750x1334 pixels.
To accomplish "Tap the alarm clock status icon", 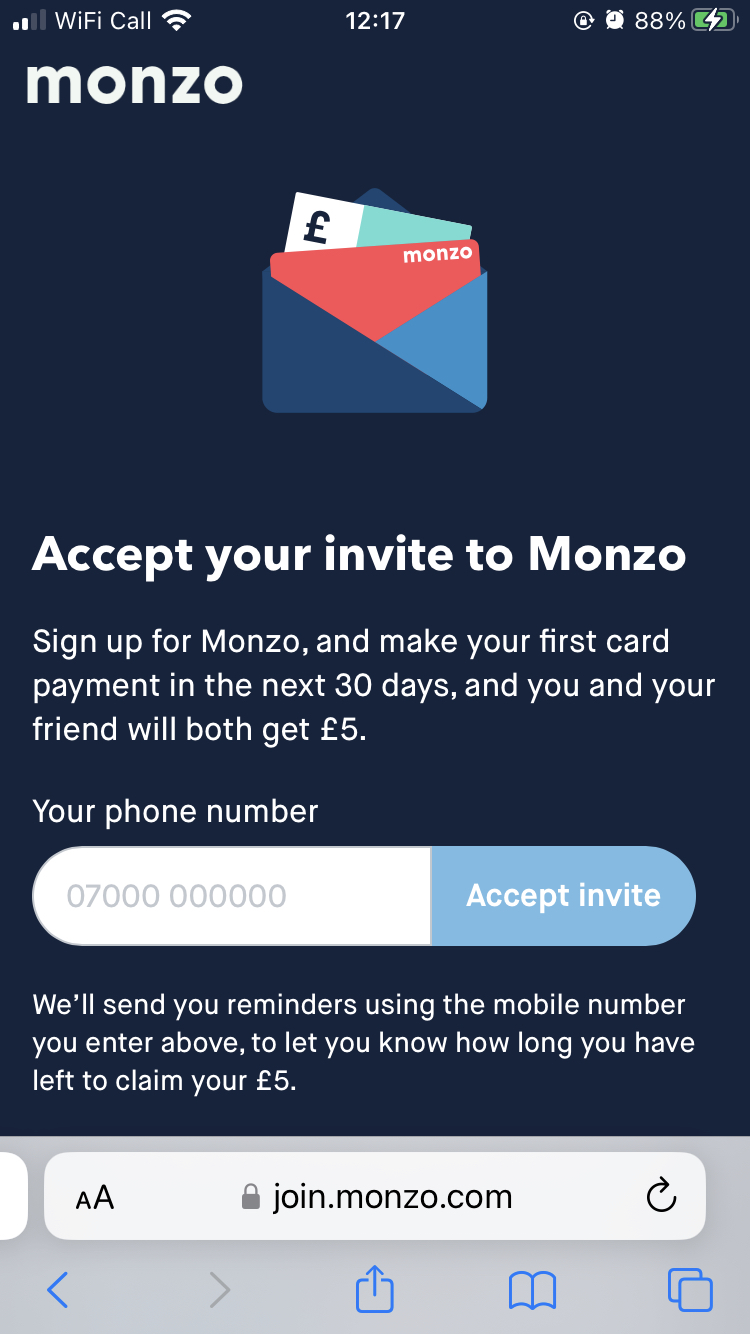I will (614, 19).
